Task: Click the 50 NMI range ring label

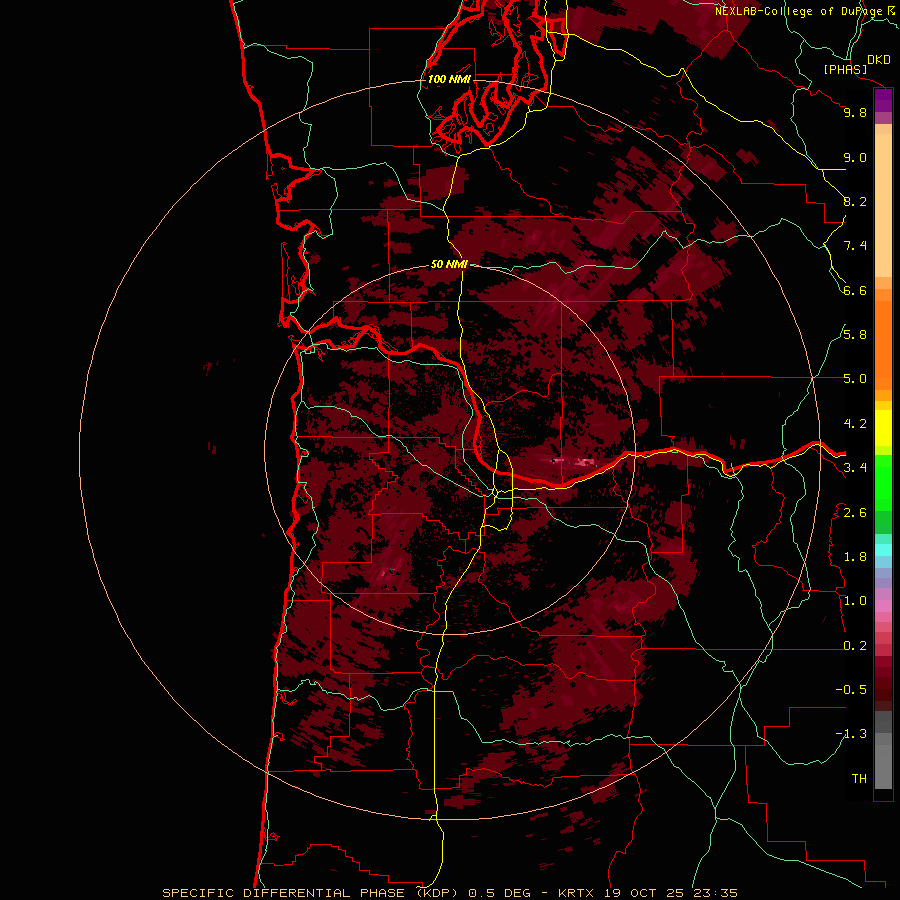Action: 449,265
